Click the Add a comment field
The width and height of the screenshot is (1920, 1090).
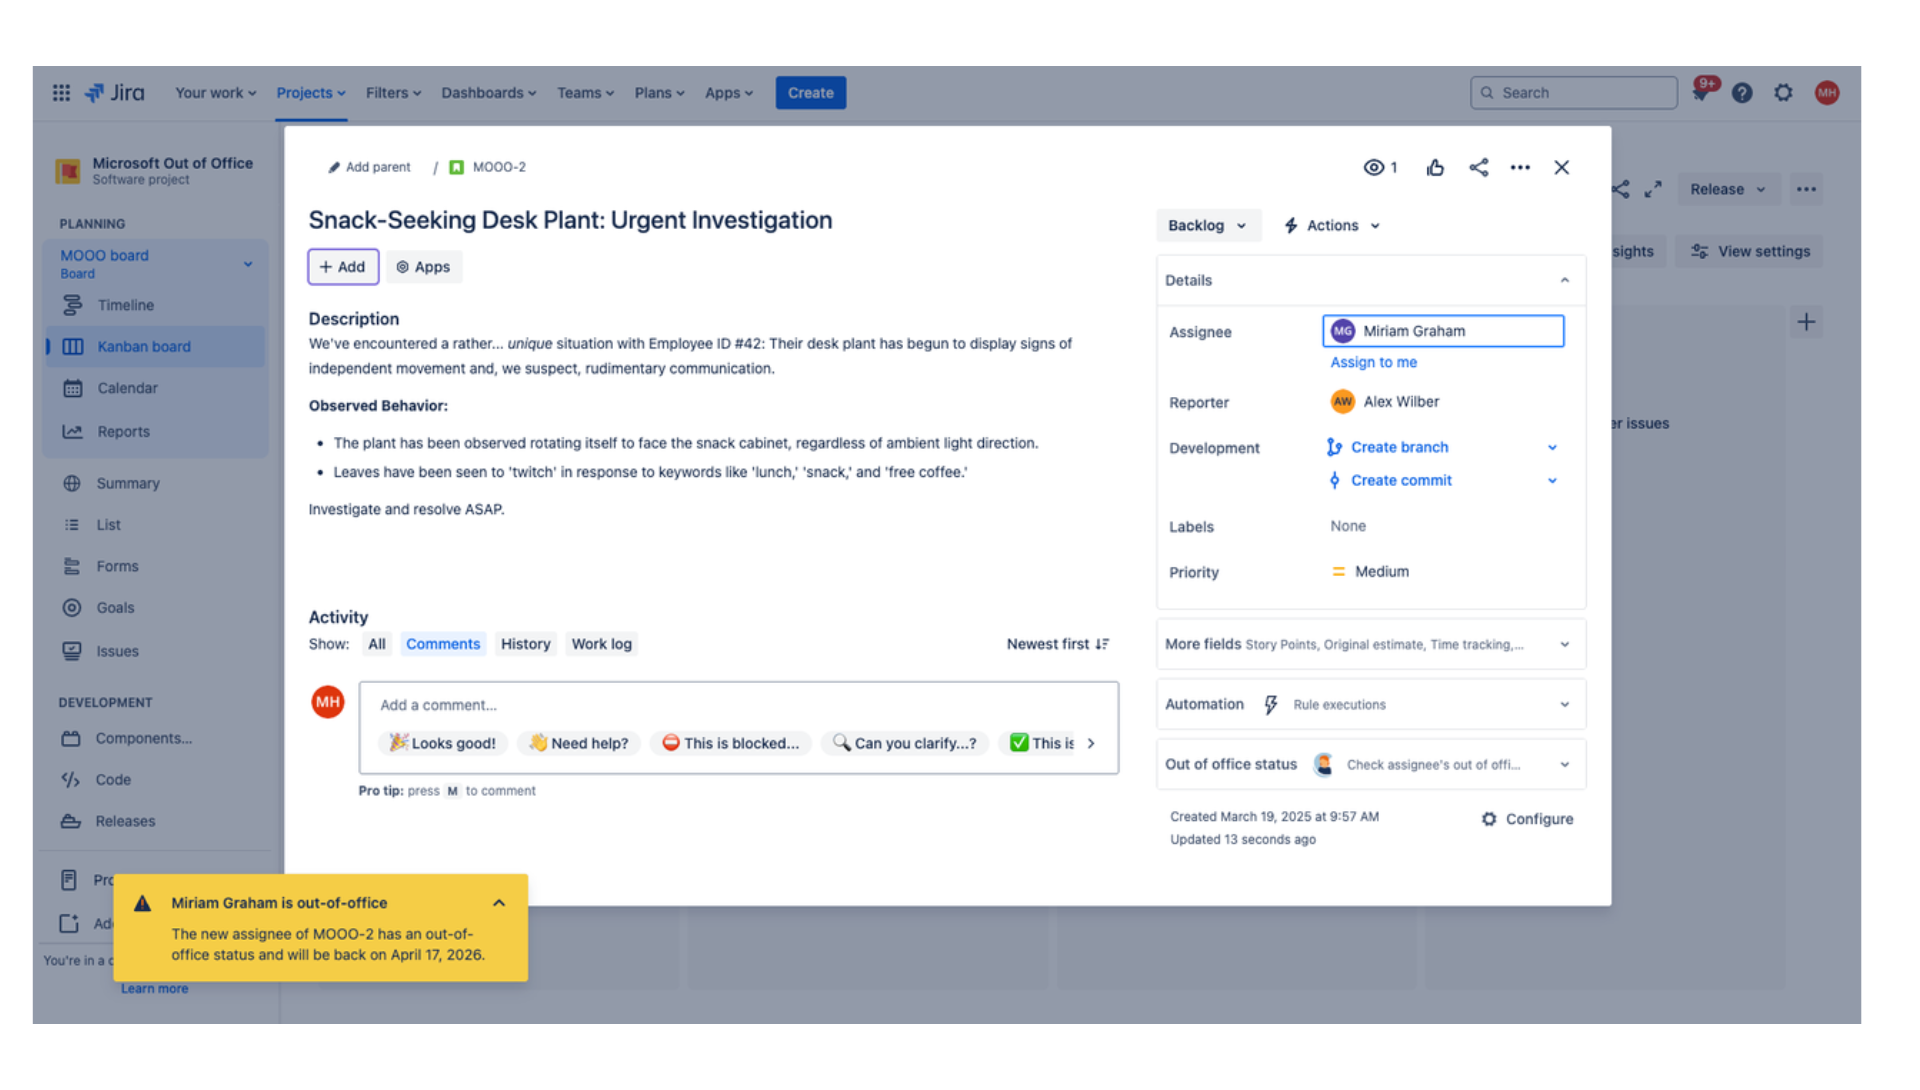click(x=738, y=705)
